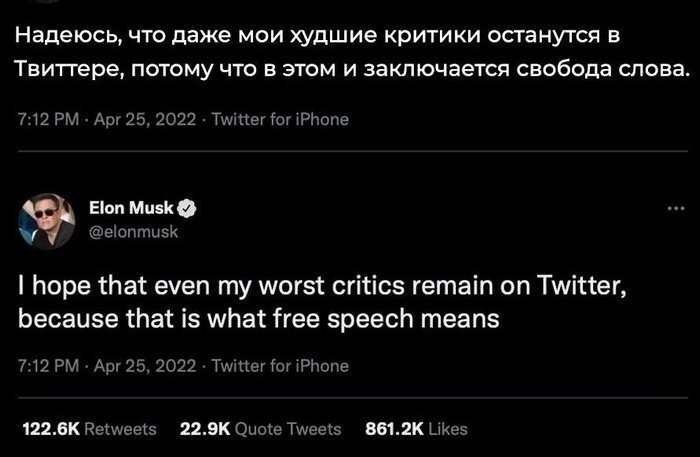Open the 22.9K Quote Tweets list
The width and height of the screenshot is (700, 457).
(260, 428)
